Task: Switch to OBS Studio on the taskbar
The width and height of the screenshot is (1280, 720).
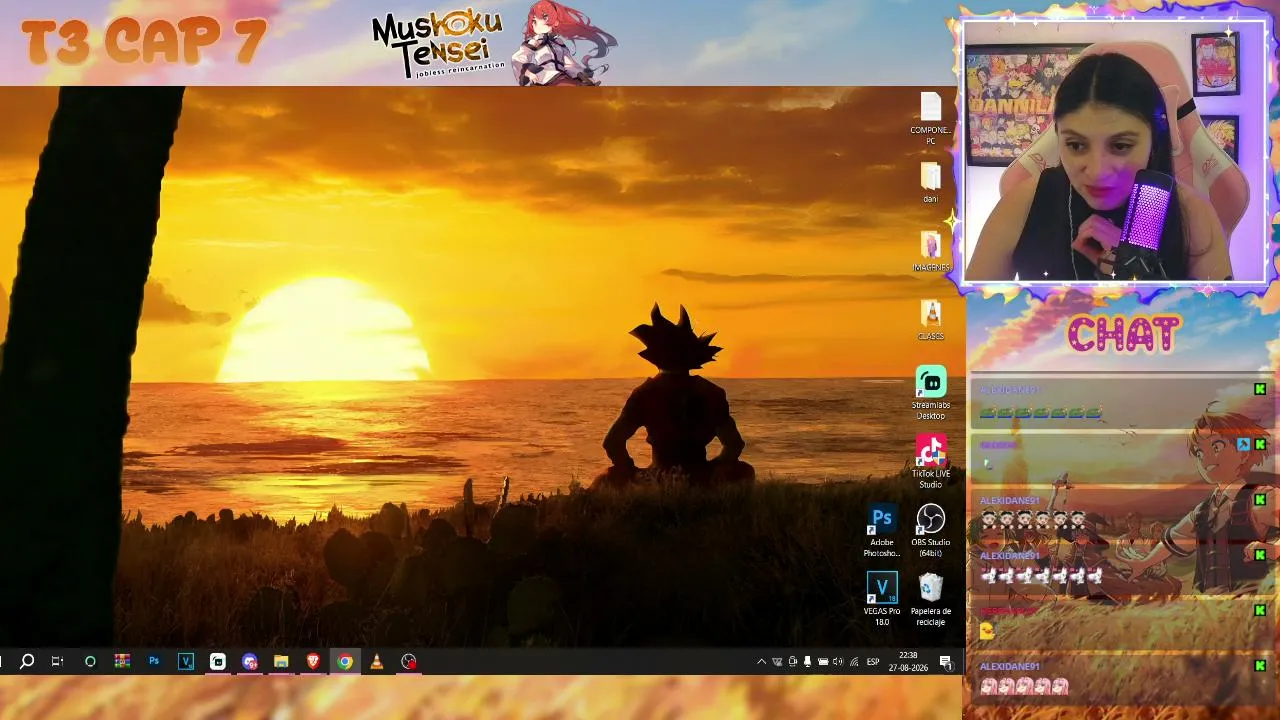Action: 409,661
